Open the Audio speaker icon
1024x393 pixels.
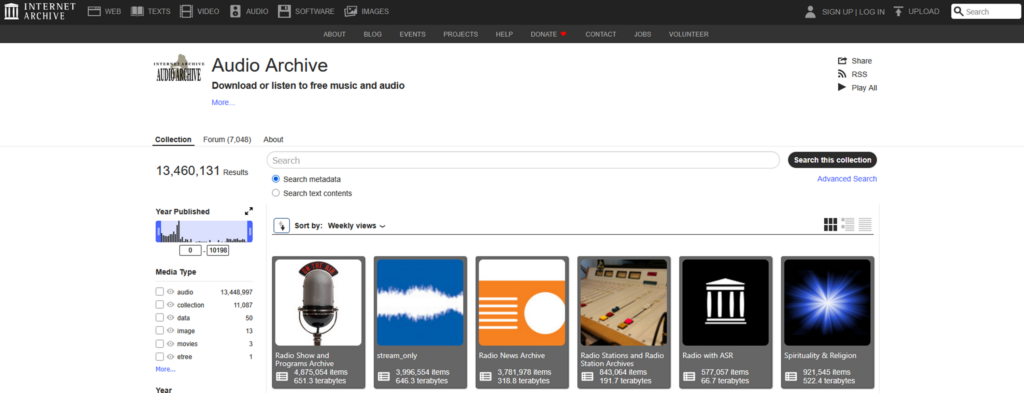[235, 11]
